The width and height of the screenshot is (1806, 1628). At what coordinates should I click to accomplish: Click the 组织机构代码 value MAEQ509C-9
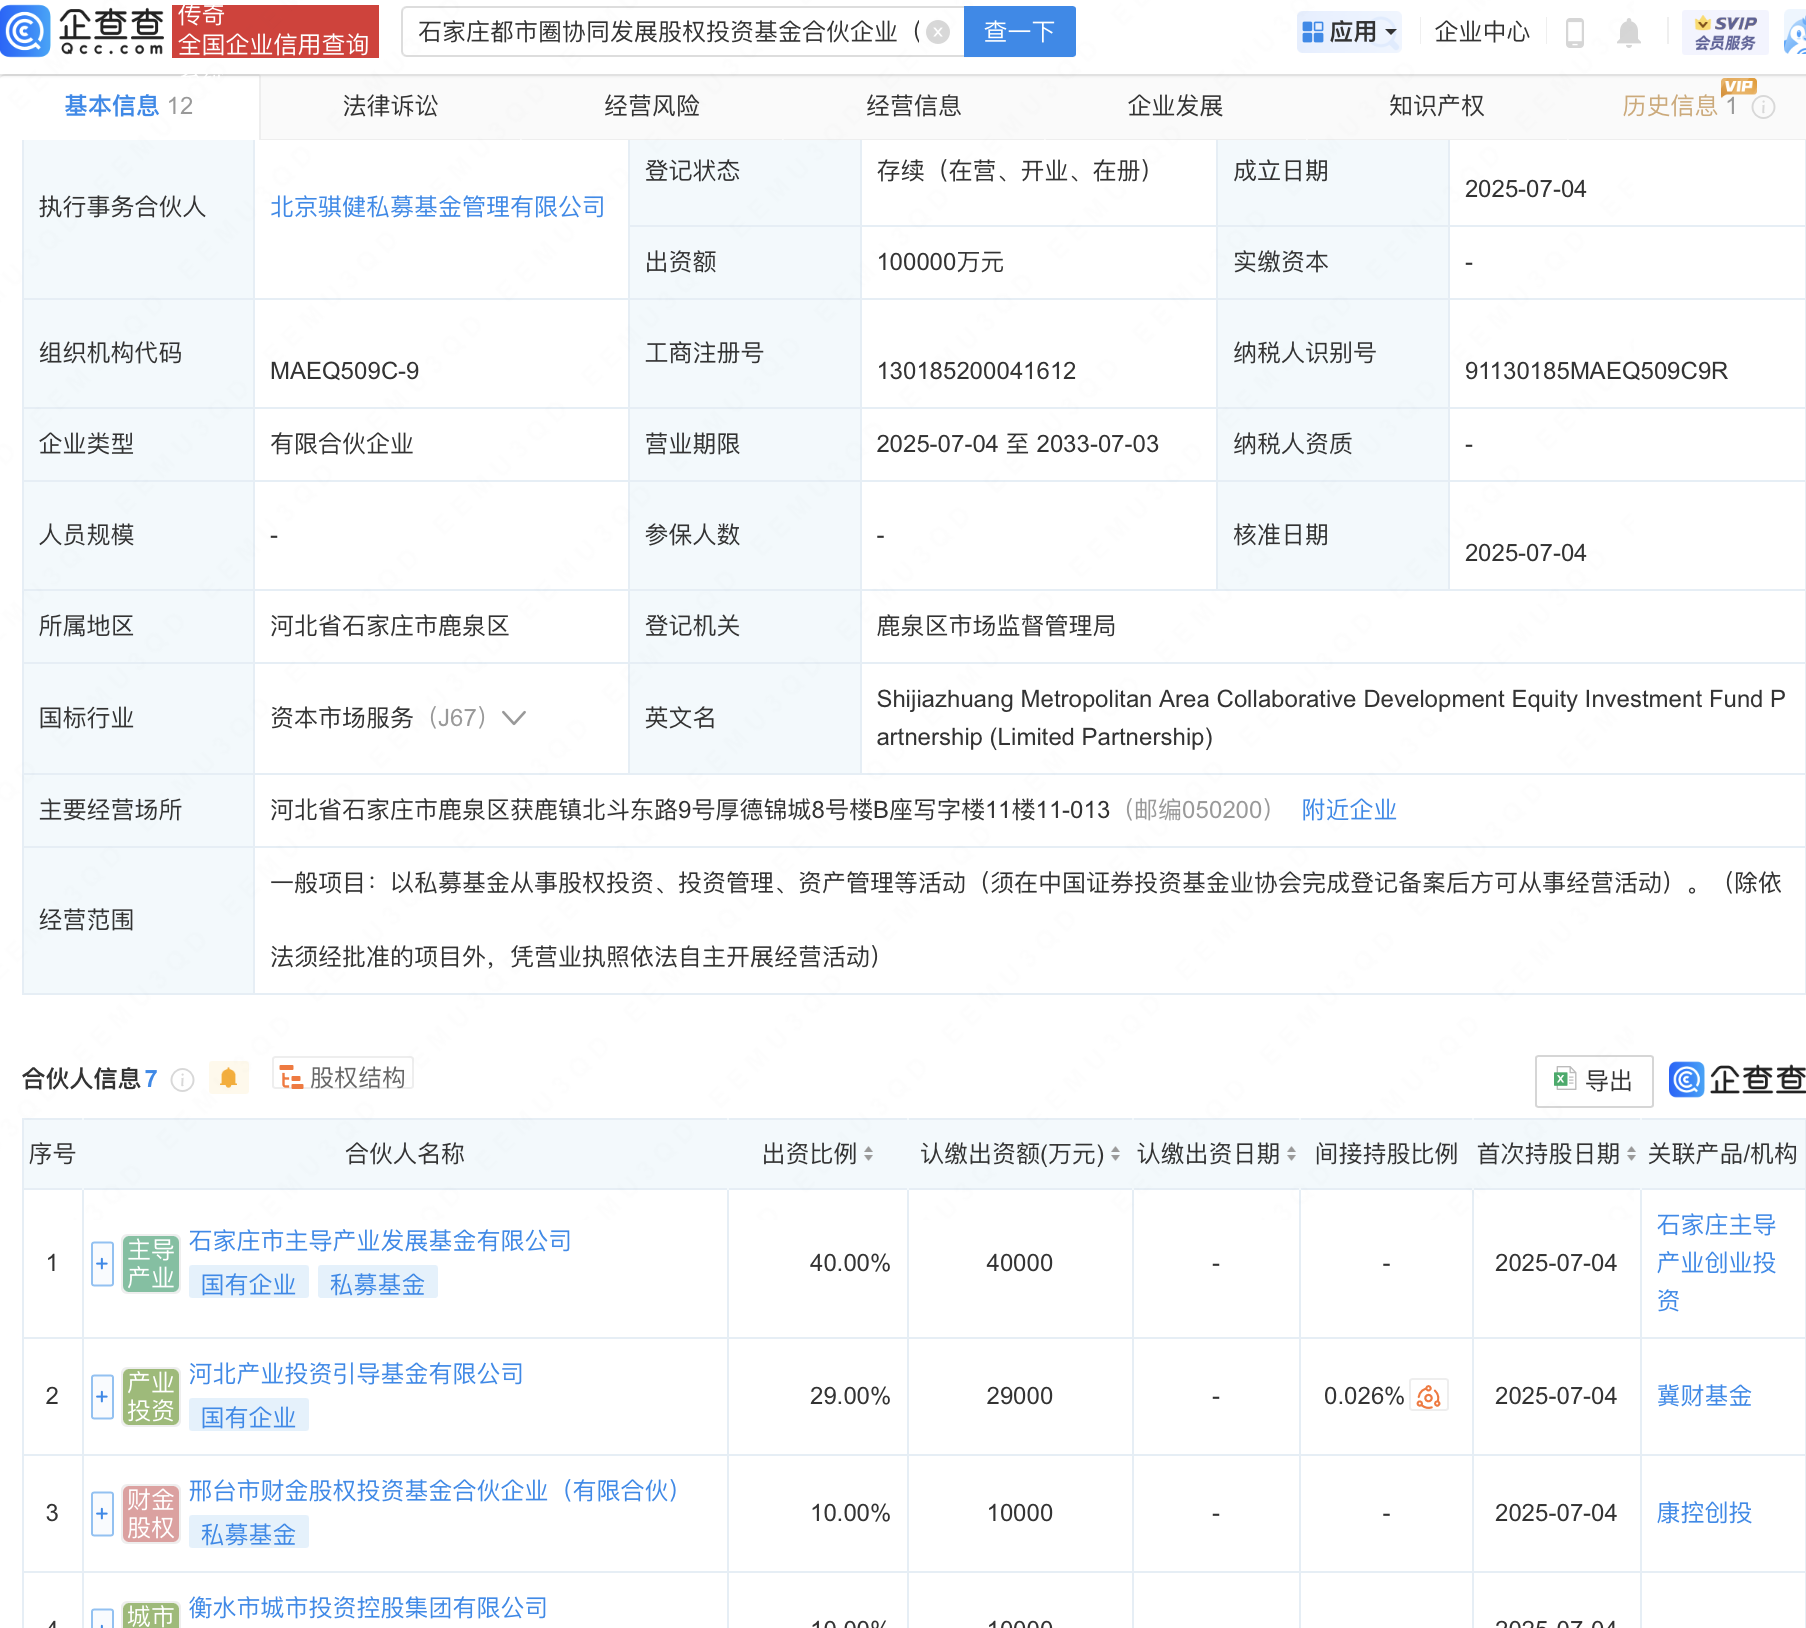click(x=345, y=371)
